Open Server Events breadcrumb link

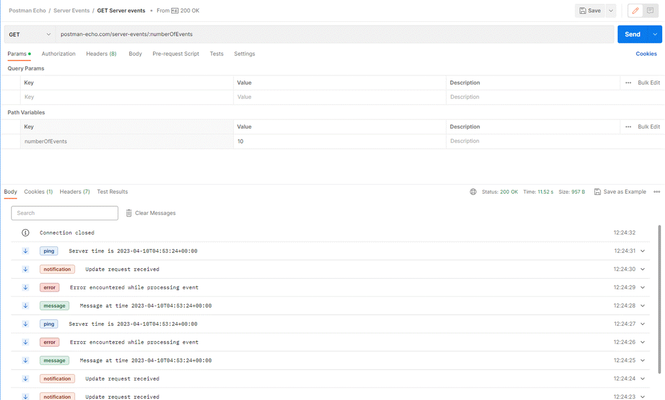coord(71,11)
